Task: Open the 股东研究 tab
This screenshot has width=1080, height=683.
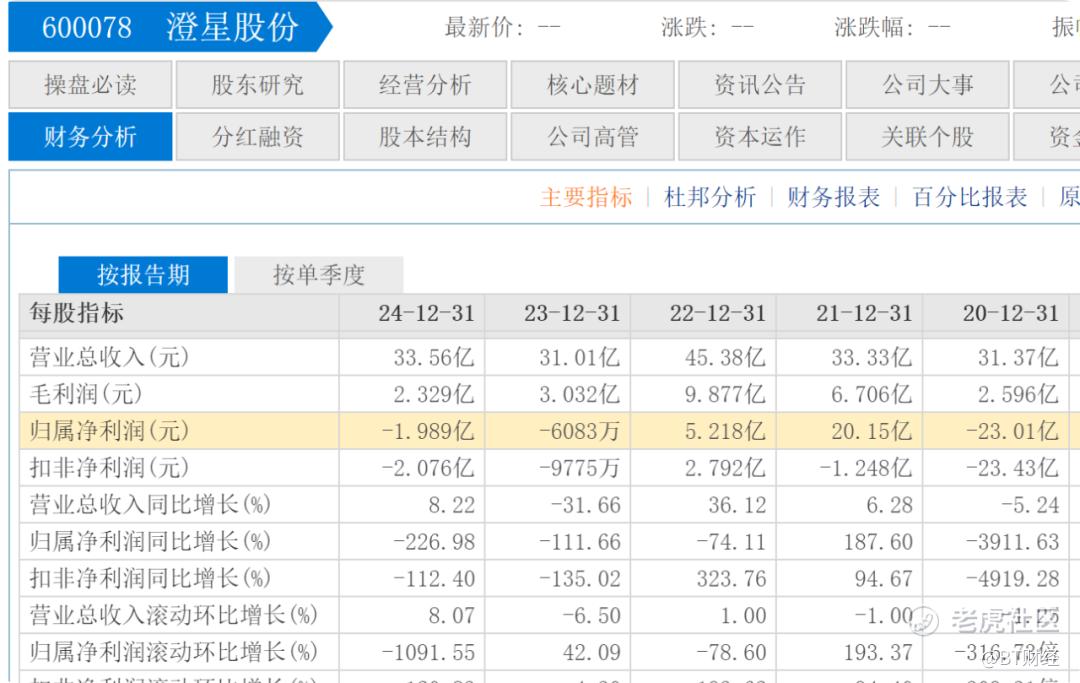Action: pyautogui.click(x=258, y=85)
